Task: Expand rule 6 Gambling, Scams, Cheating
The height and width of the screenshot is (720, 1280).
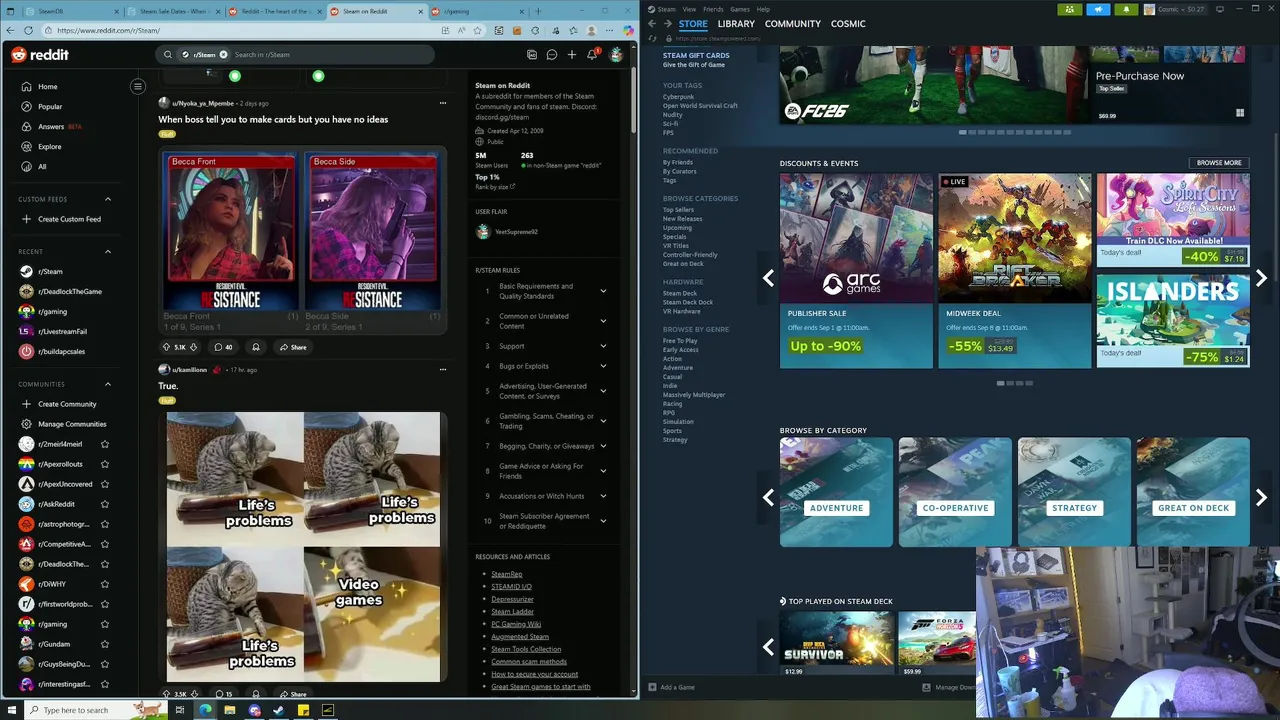Action: click(x=603, y=421)
